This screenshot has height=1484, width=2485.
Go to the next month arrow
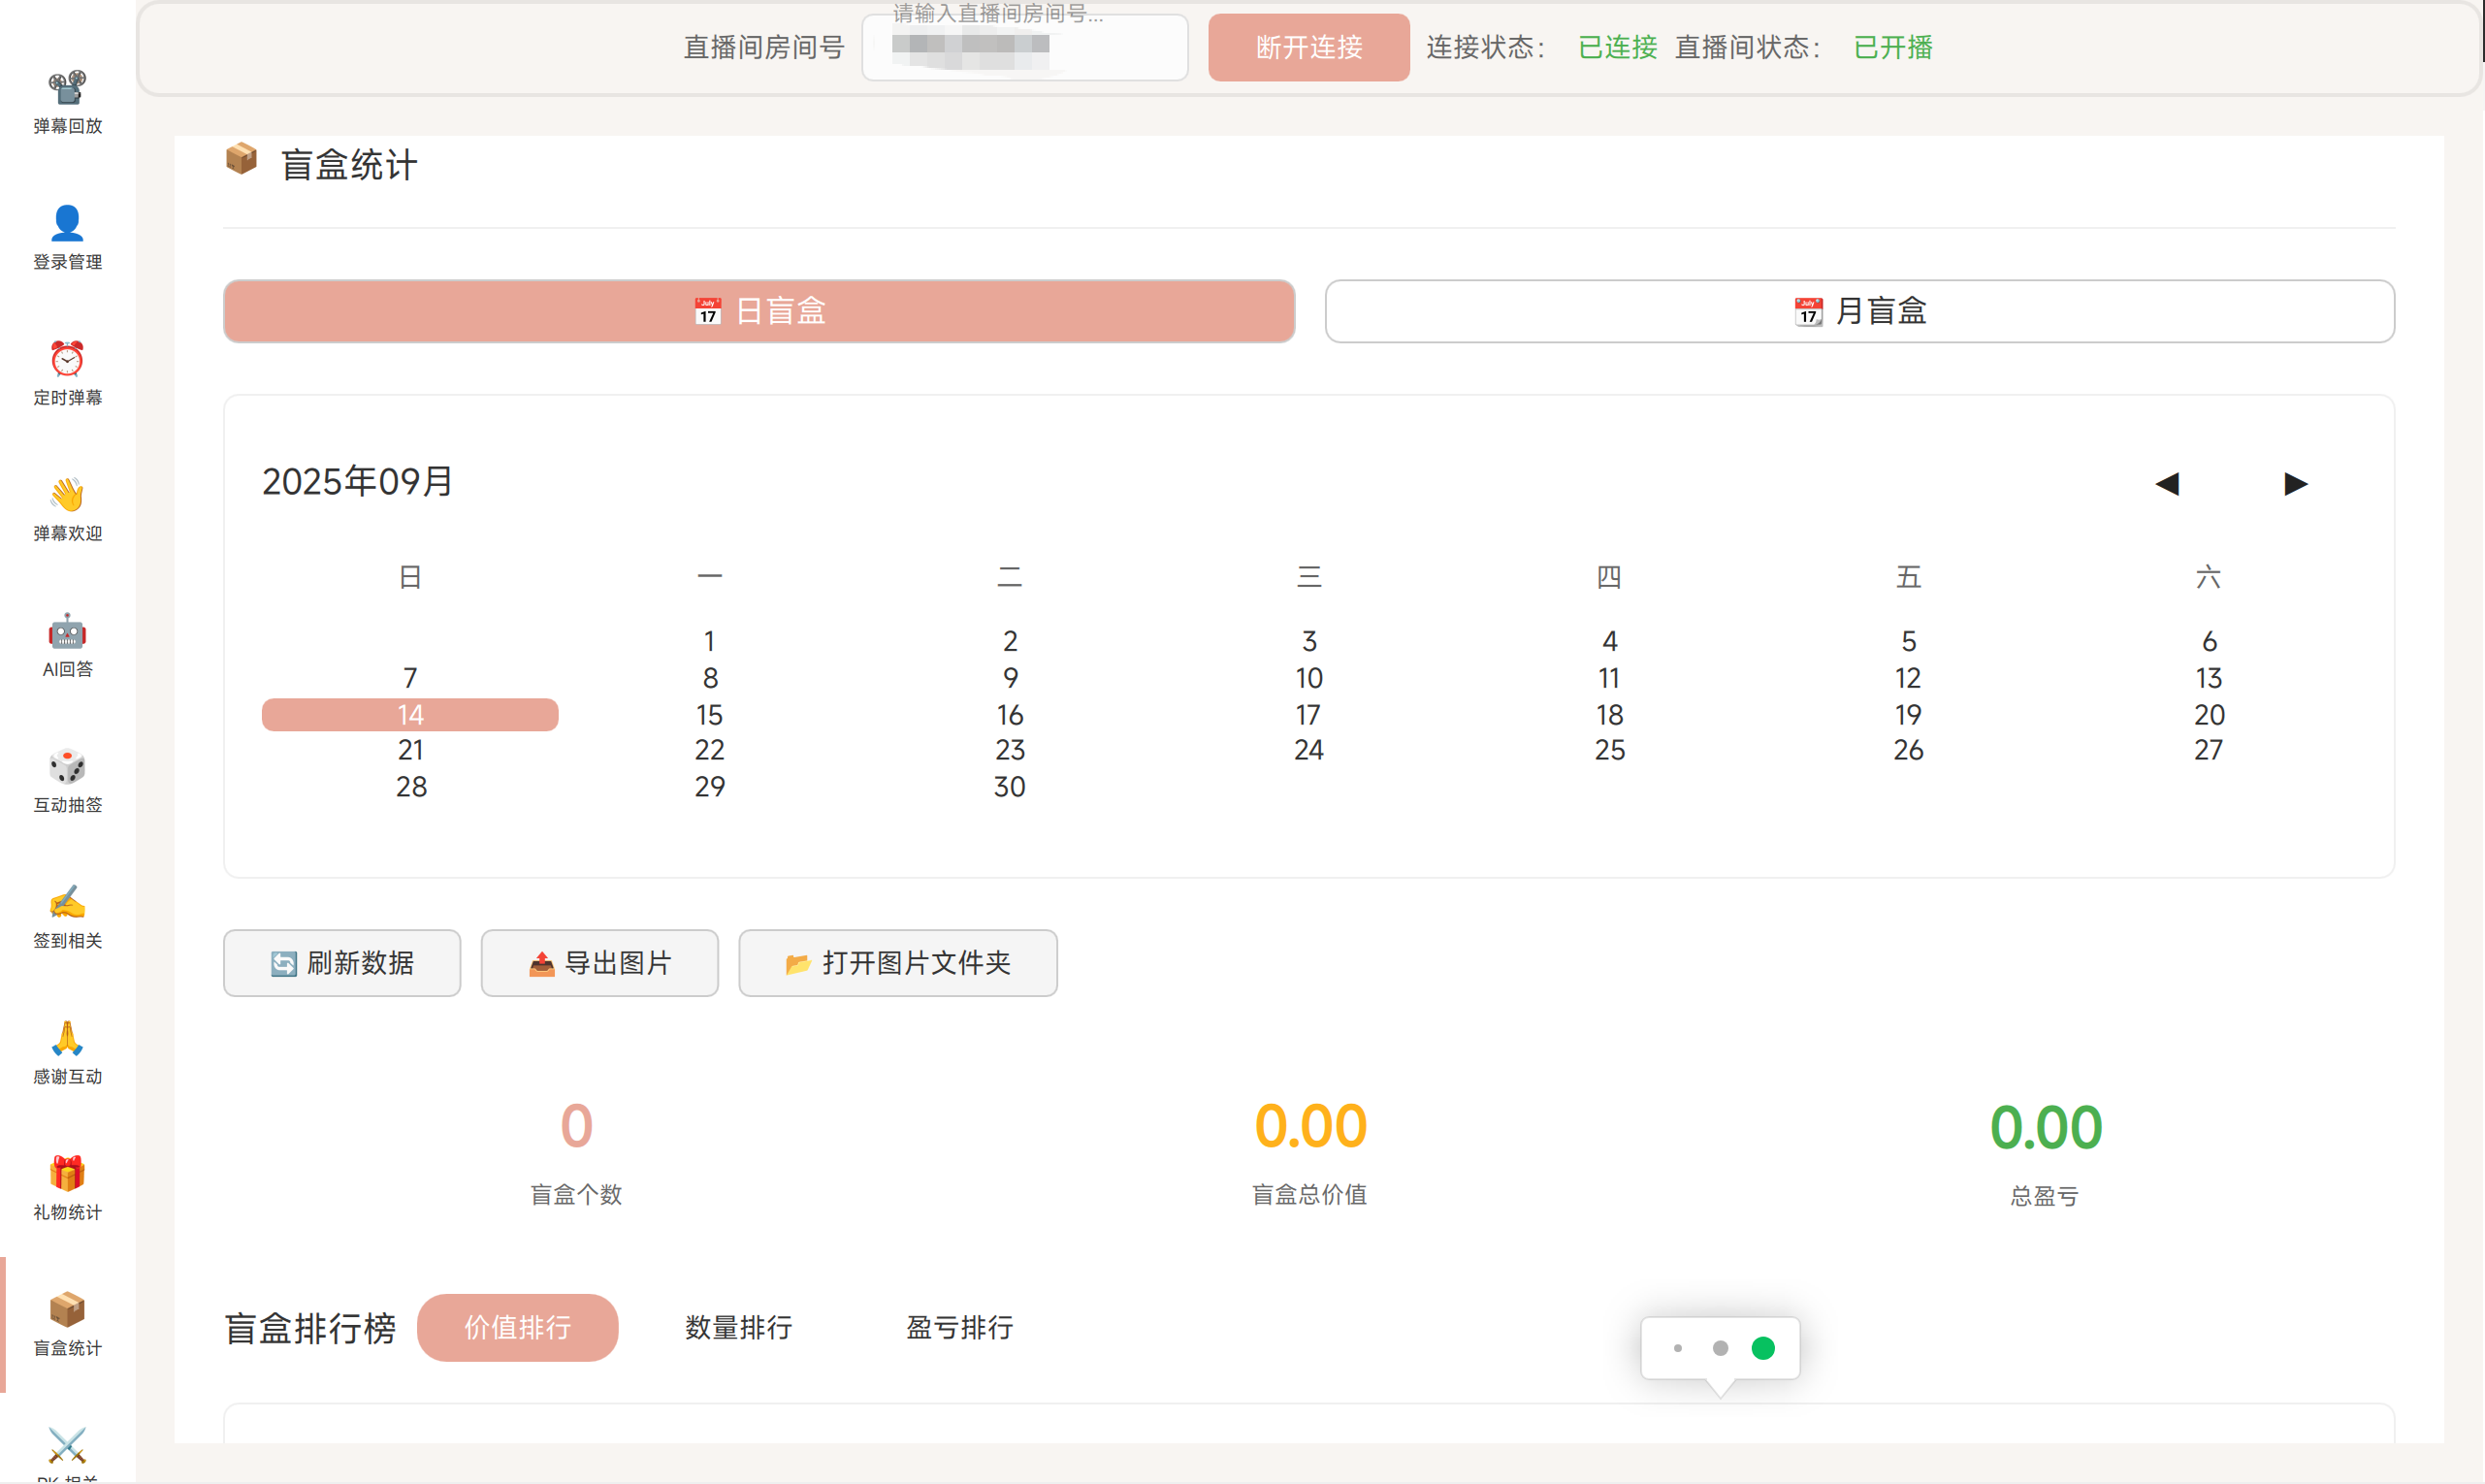pos(2295,484)
